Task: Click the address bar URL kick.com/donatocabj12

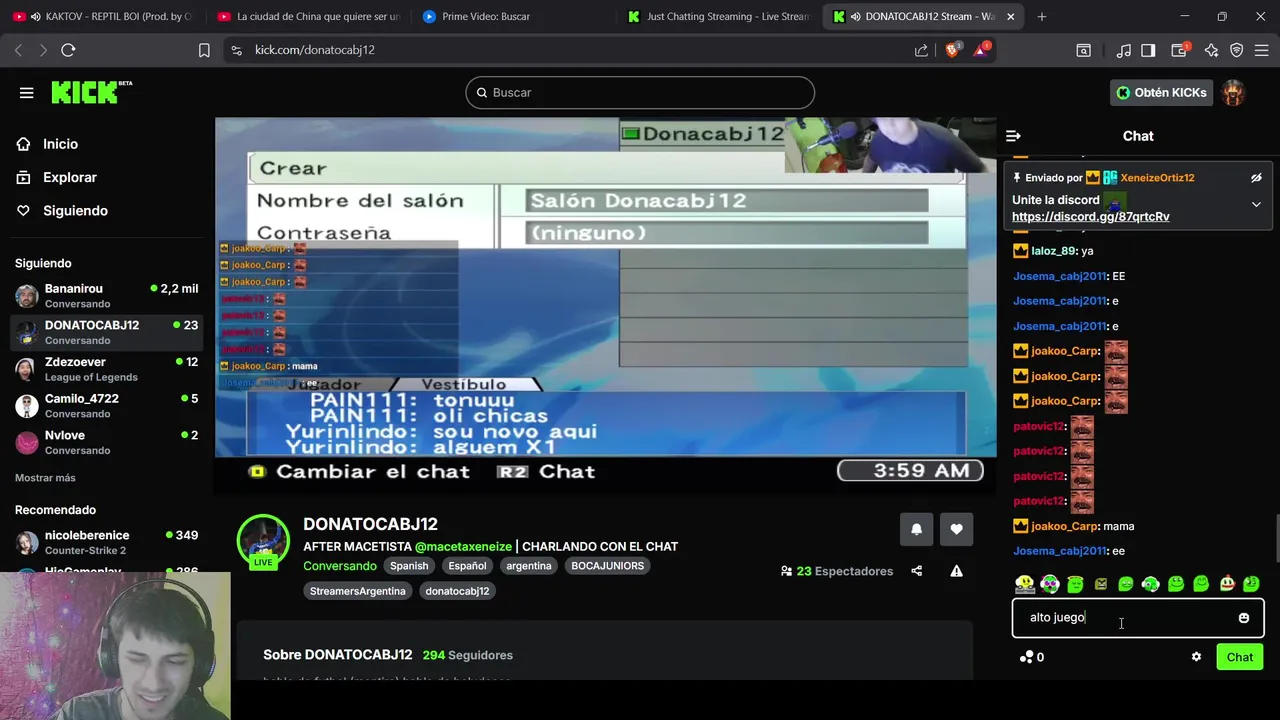Action: [x=315, y=50]
